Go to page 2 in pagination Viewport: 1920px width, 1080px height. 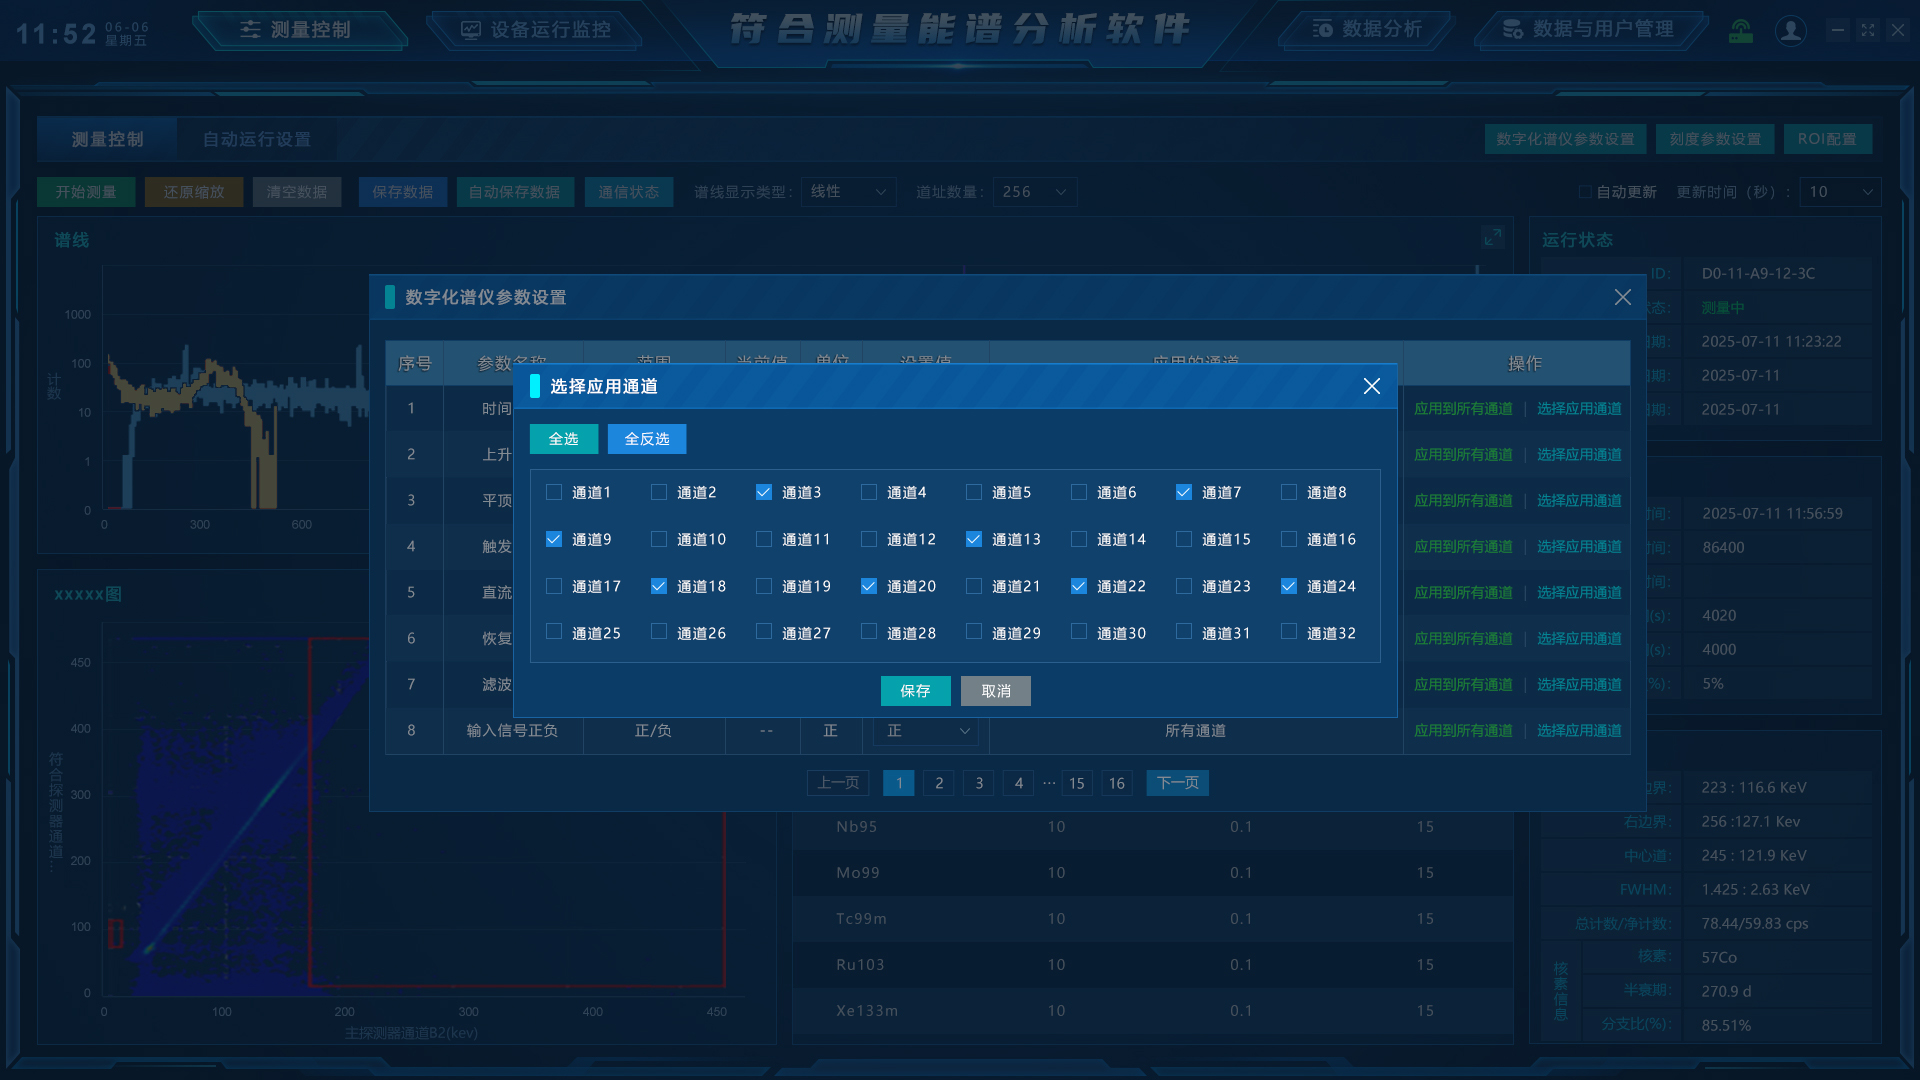(x=938, y=783)
